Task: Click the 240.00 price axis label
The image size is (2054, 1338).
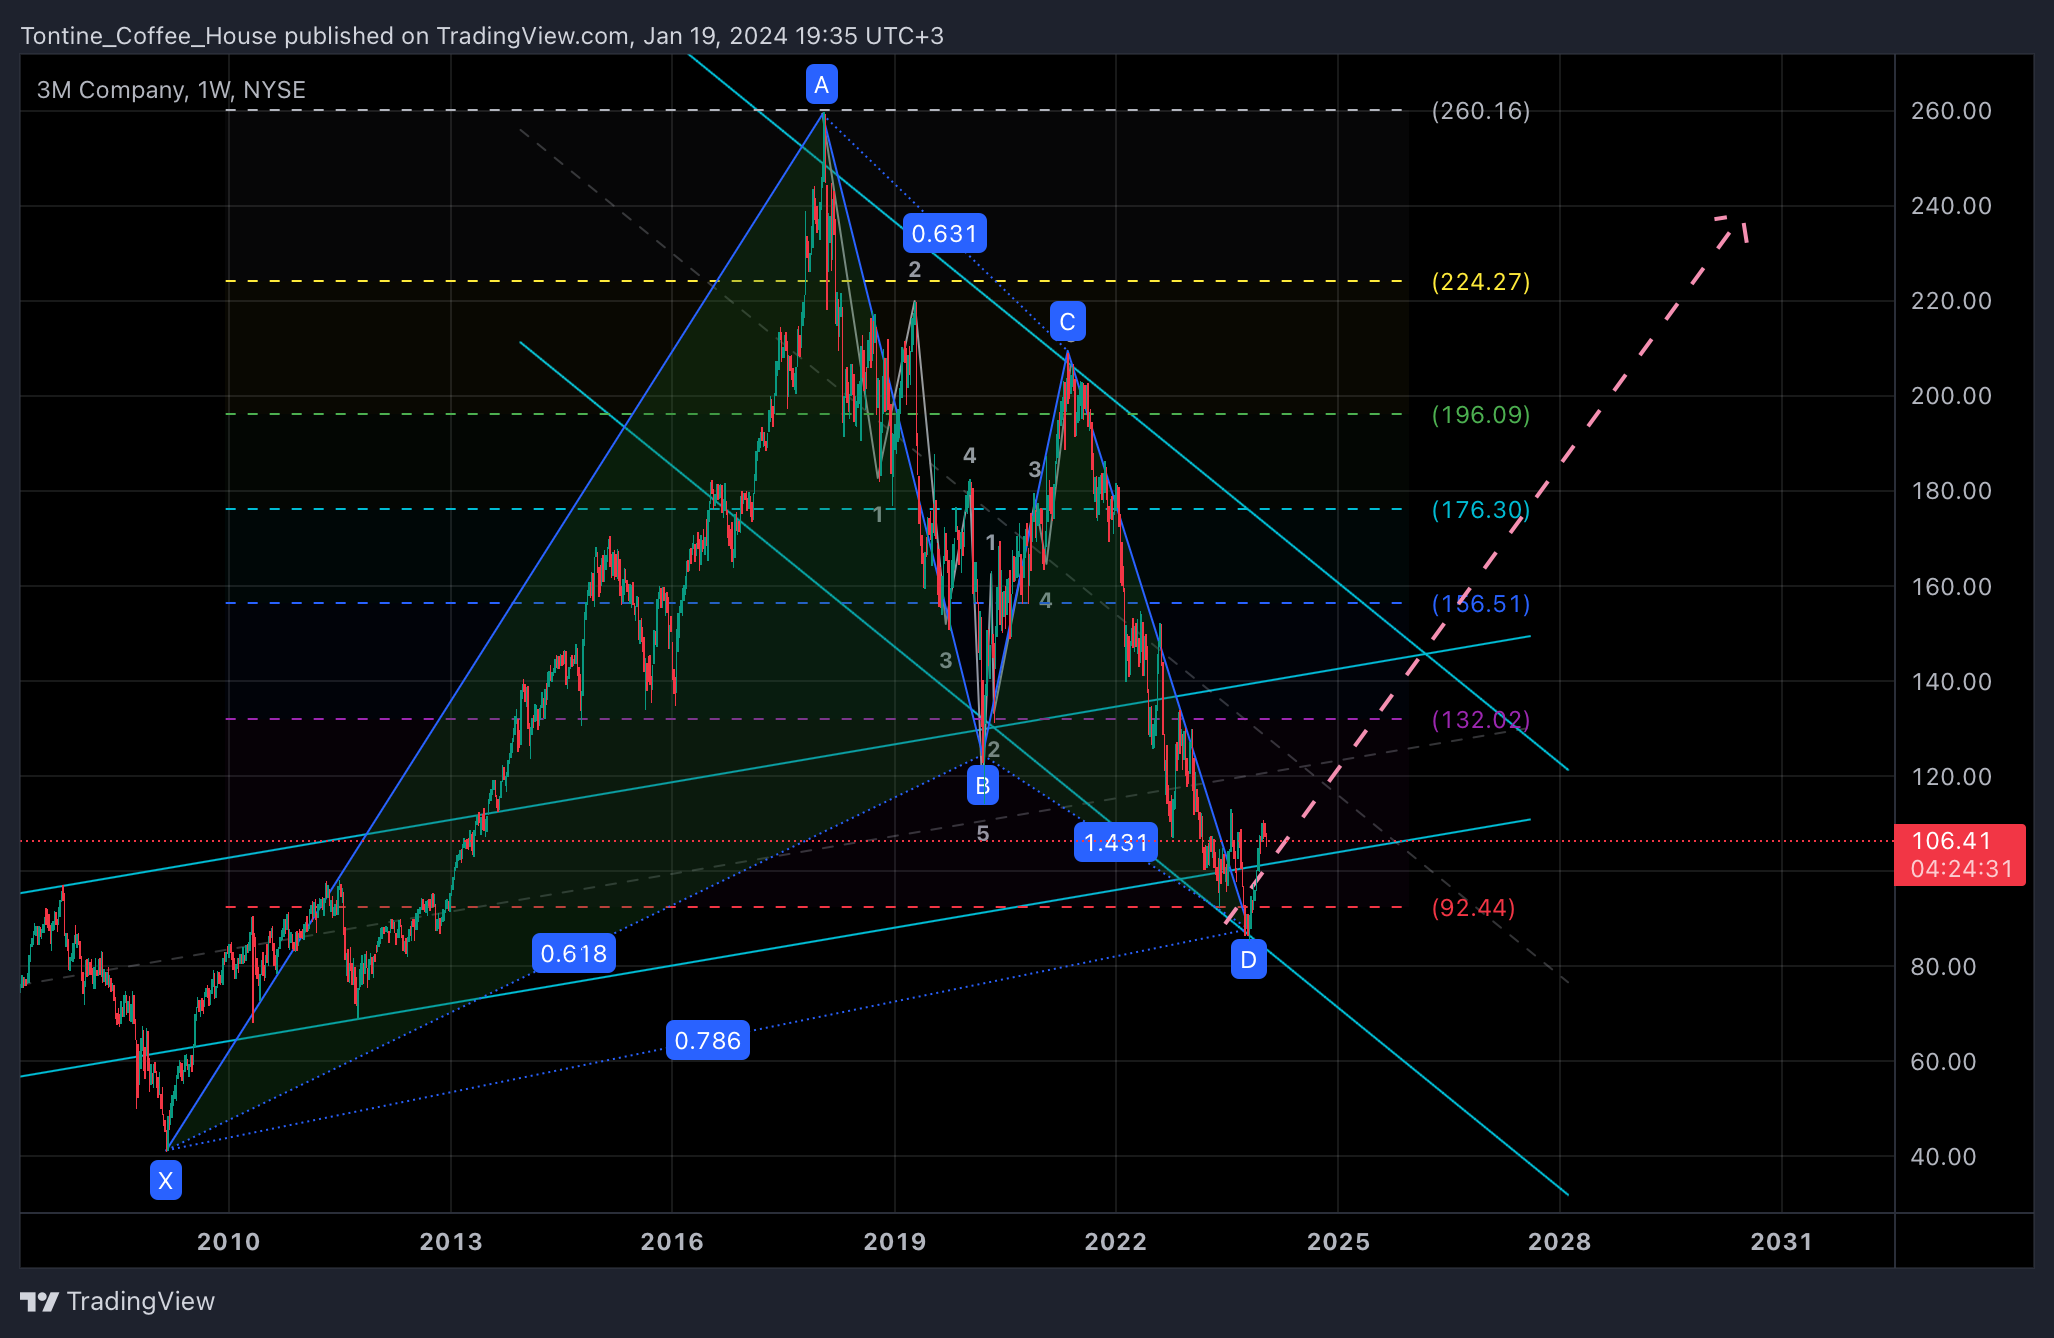Action: pyautogui.click(x=1951, y=205)
